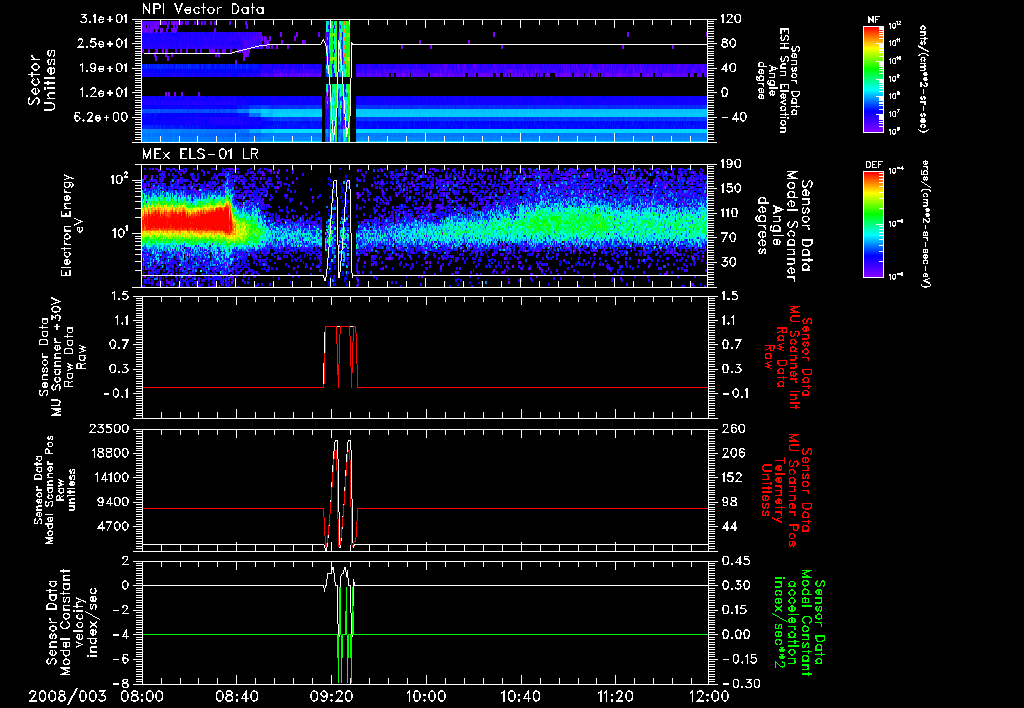Click the "260" telemetry tick label

[731, 428]
